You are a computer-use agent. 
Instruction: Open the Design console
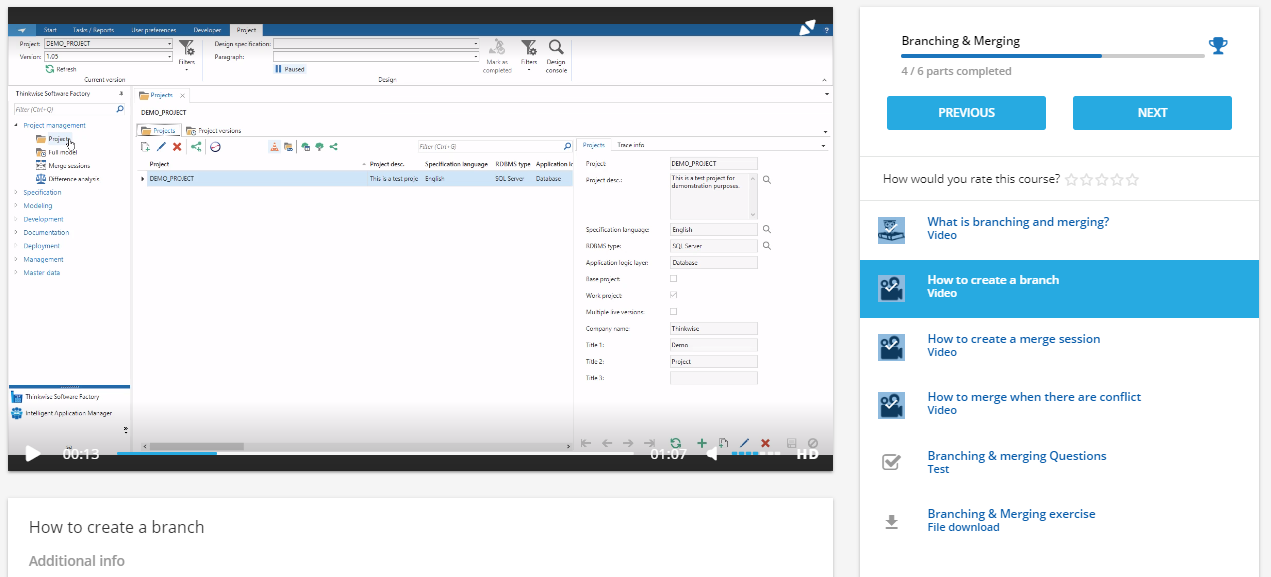(556, 57)
